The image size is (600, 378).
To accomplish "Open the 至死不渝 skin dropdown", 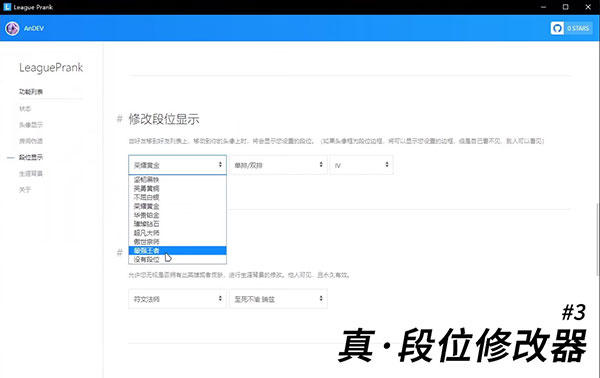I will pos(278,299).
